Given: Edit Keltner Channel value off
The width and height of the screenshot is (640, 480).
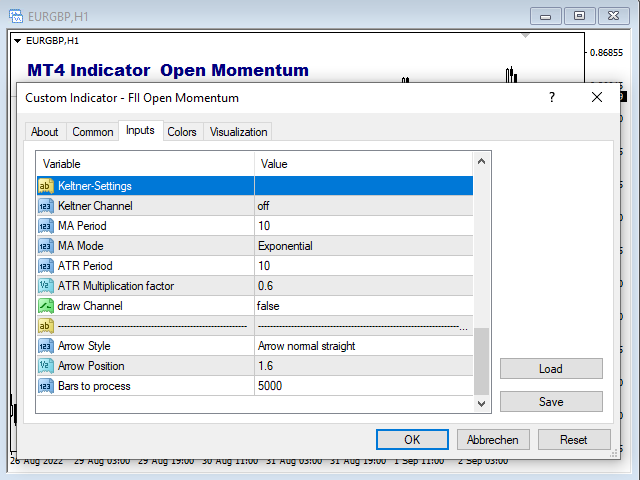Looking at the screenshot, I should (363, 206).
